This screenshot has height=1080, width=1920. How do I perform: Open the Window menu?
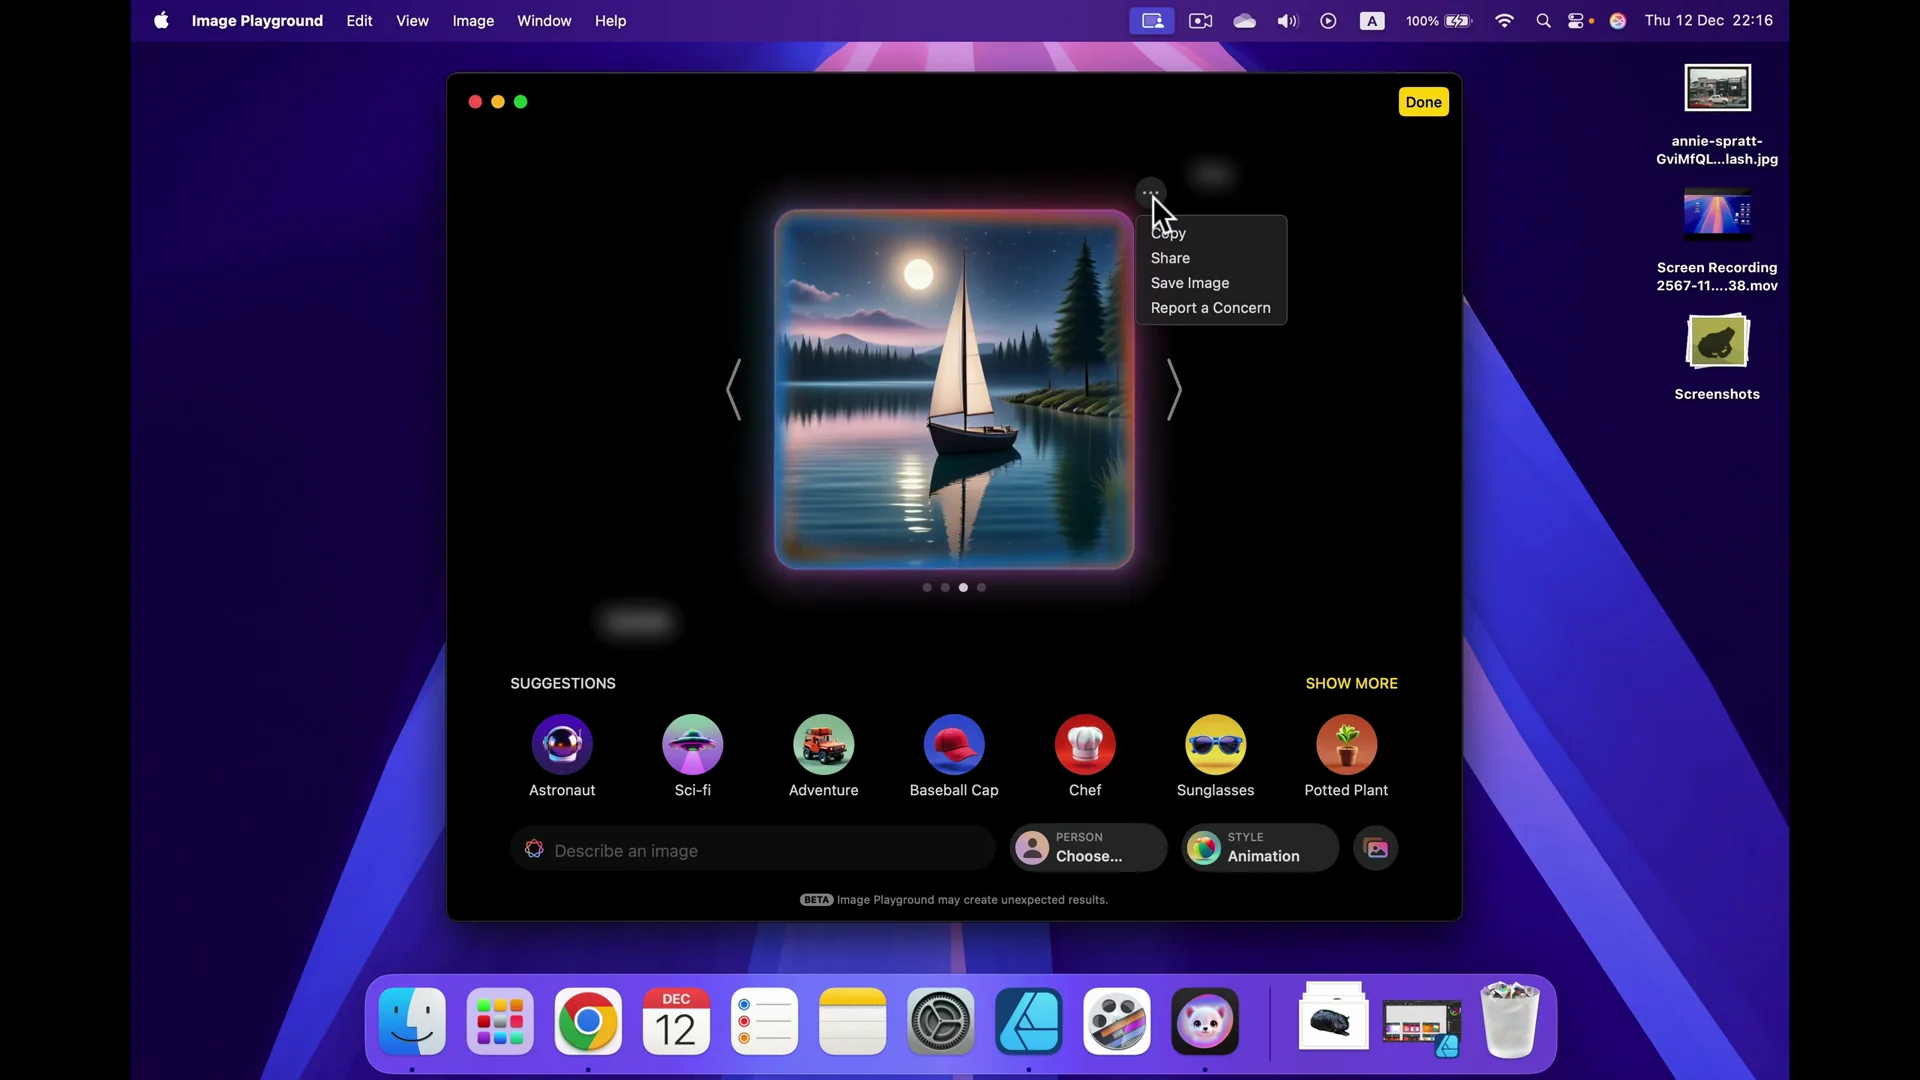(x=544, y=20)
